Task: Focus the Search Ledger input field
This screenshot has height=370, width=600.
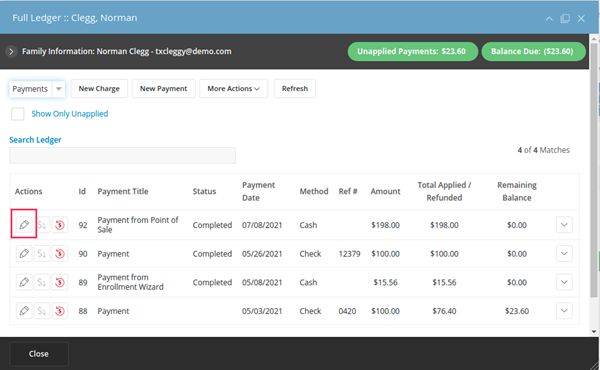Action: coord(122,155)
